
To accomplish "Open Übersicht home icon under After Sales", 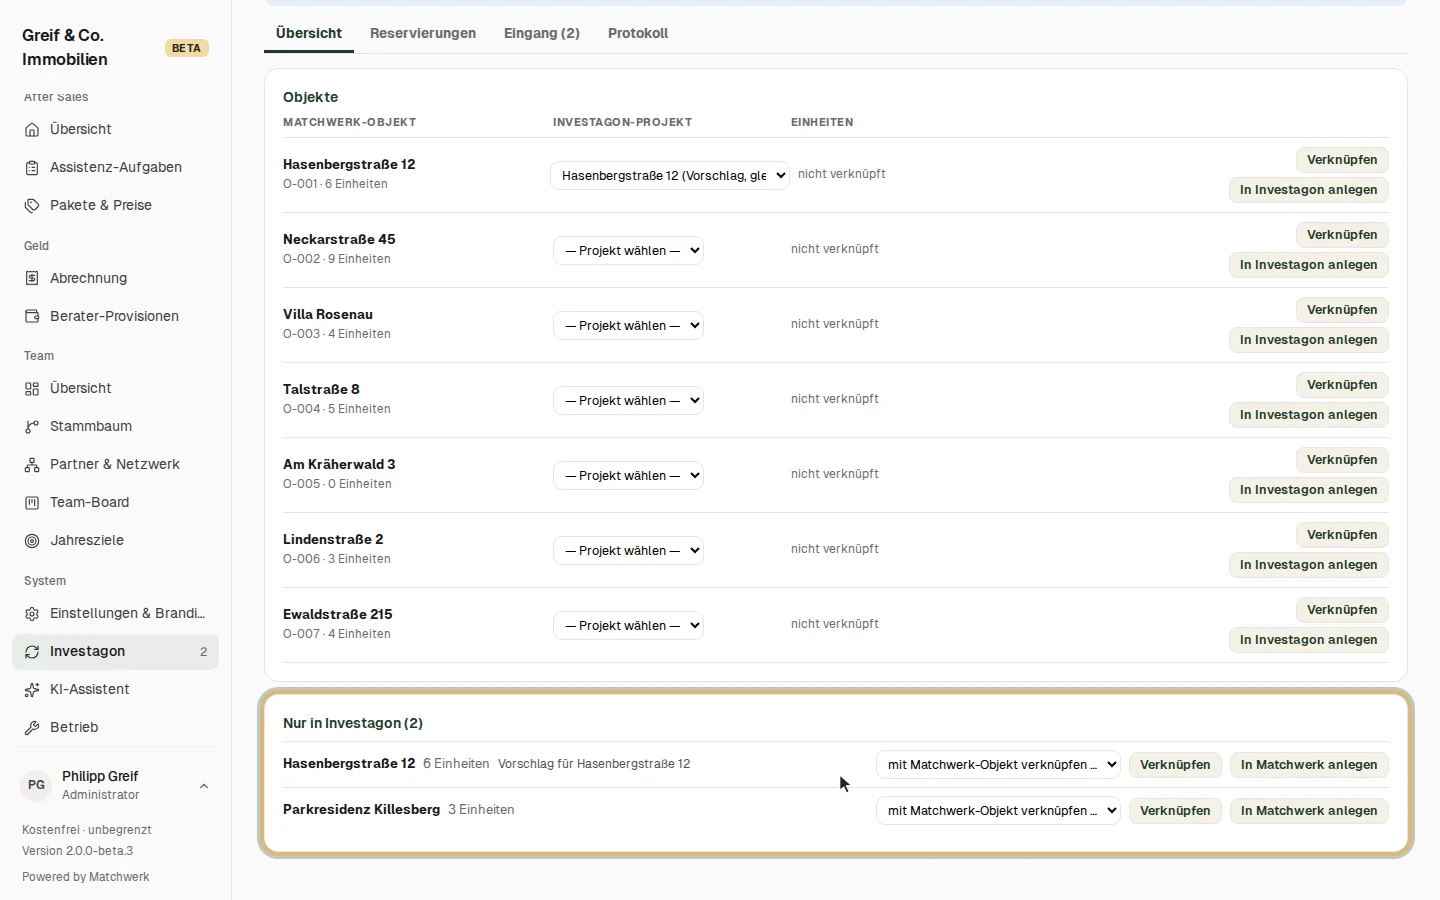I will point(32,130).
